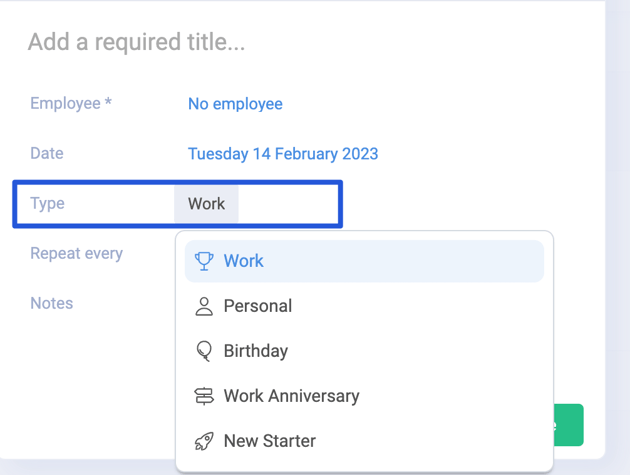This screenshot has width=630, height=475.
Task: Click the Type field label
Action: (x=47, y=204)
